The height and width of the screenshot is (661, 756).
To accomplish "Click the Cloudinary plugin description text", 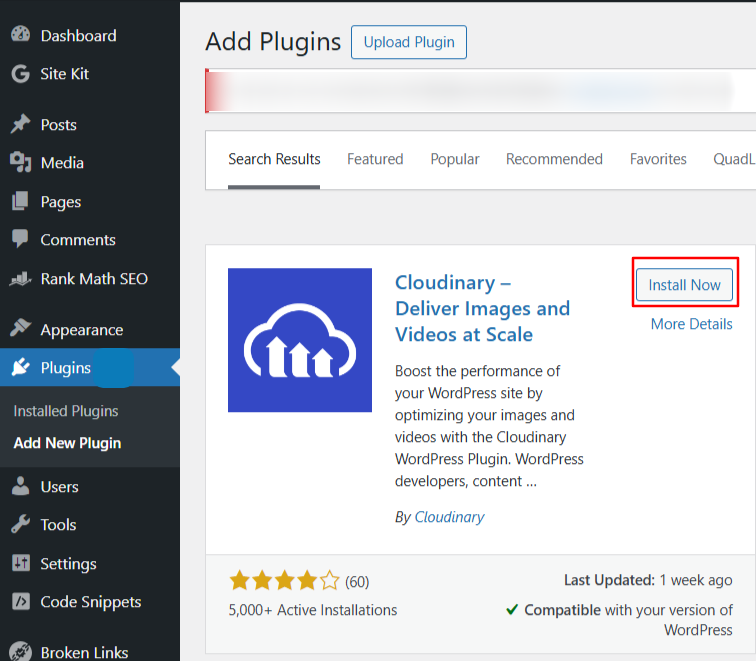I will (x=489, y=426).
